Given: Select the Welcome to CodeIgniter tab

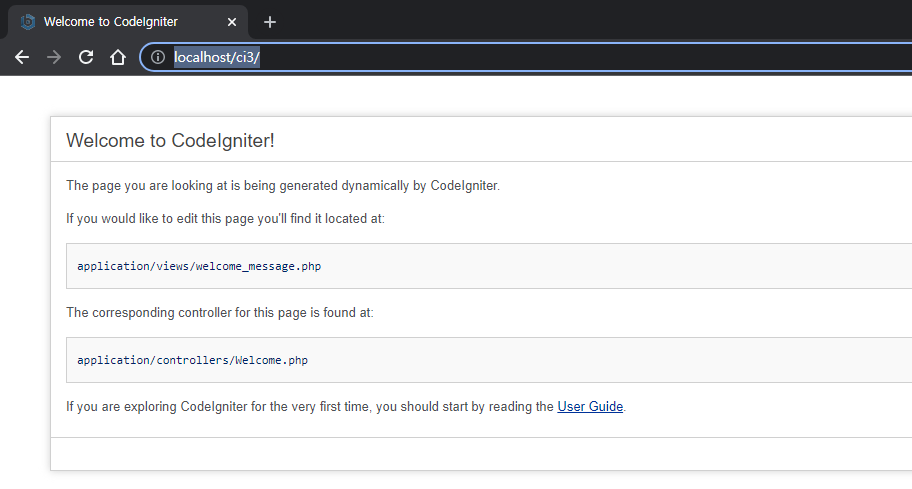Looking at the screenshot, I should tap(128, 22).
